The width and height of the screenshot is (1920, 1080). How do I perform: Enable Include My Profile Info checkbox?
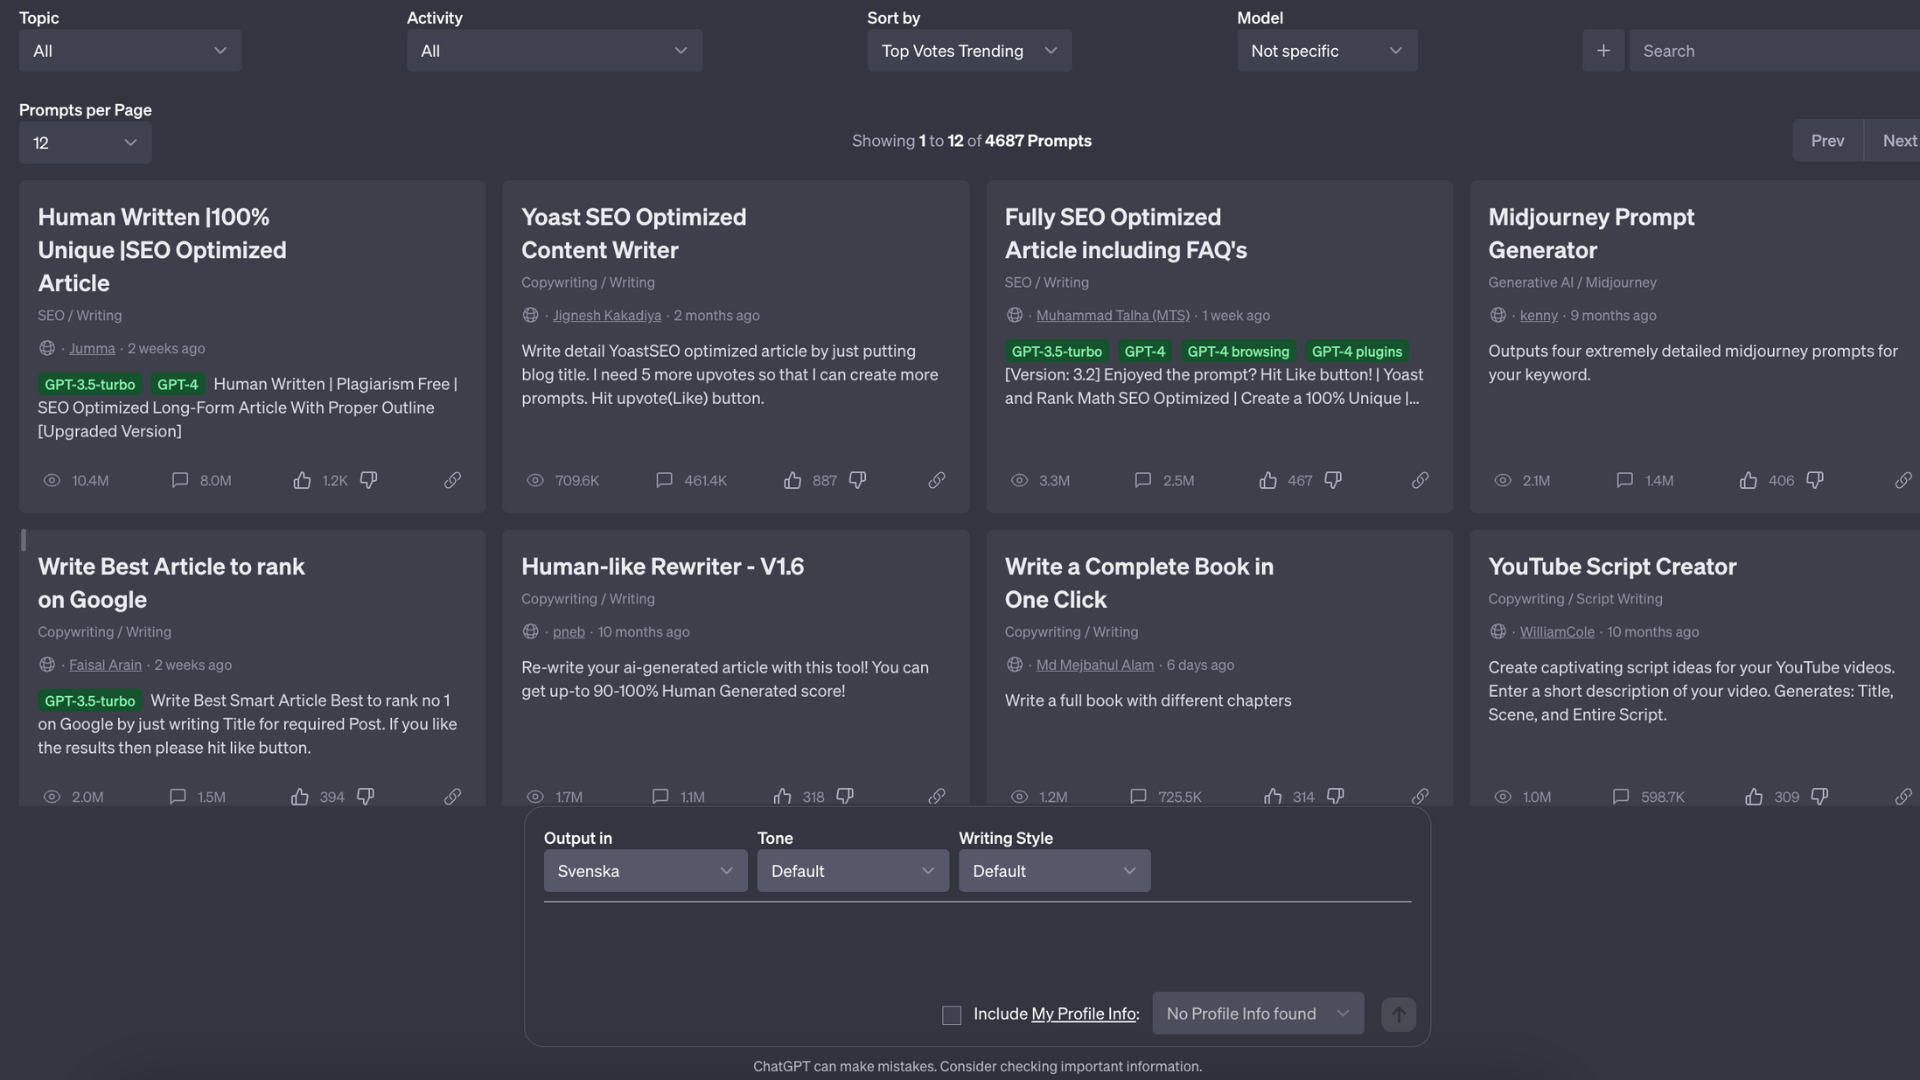point(951,1015)
